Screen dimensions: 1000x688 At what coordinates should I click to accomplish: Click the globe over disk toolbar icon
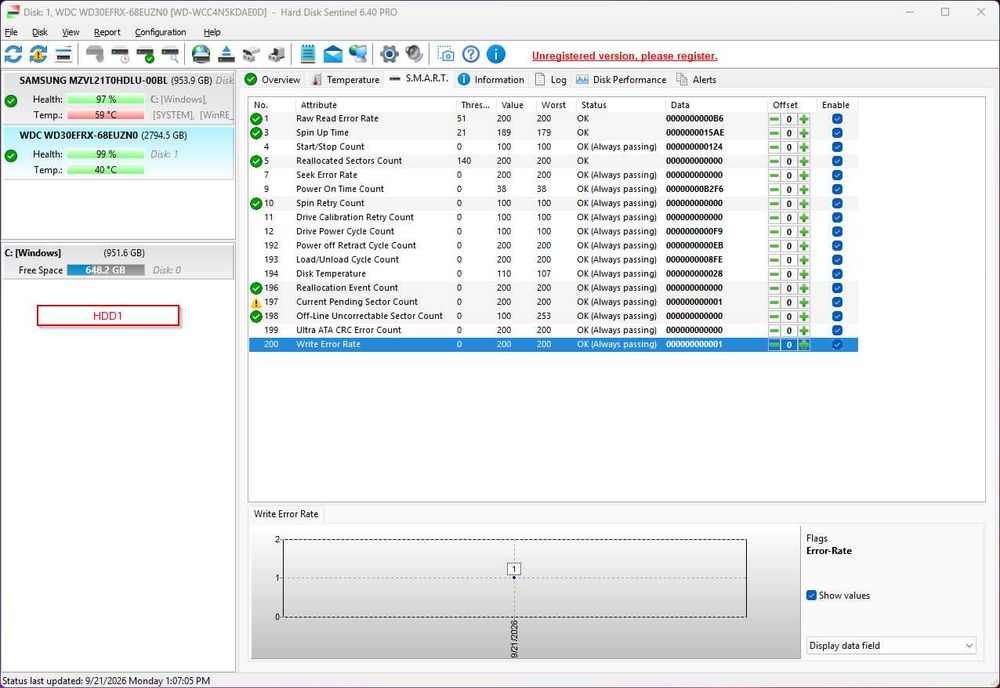click(x=201, y=54)
